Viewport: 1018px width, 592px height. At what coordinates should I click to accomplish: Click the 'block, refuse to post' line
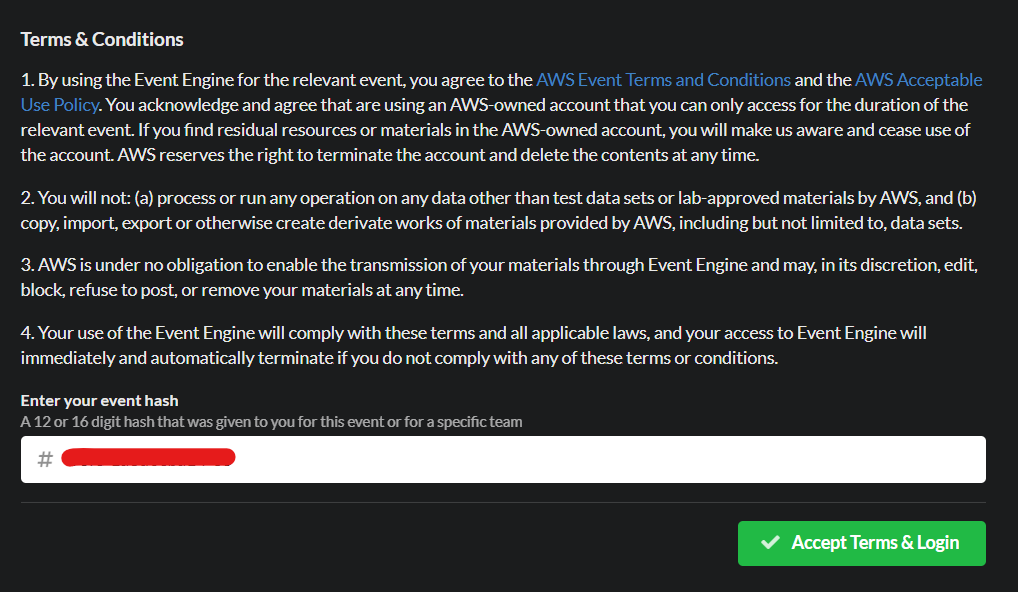(x=242, y=290)
